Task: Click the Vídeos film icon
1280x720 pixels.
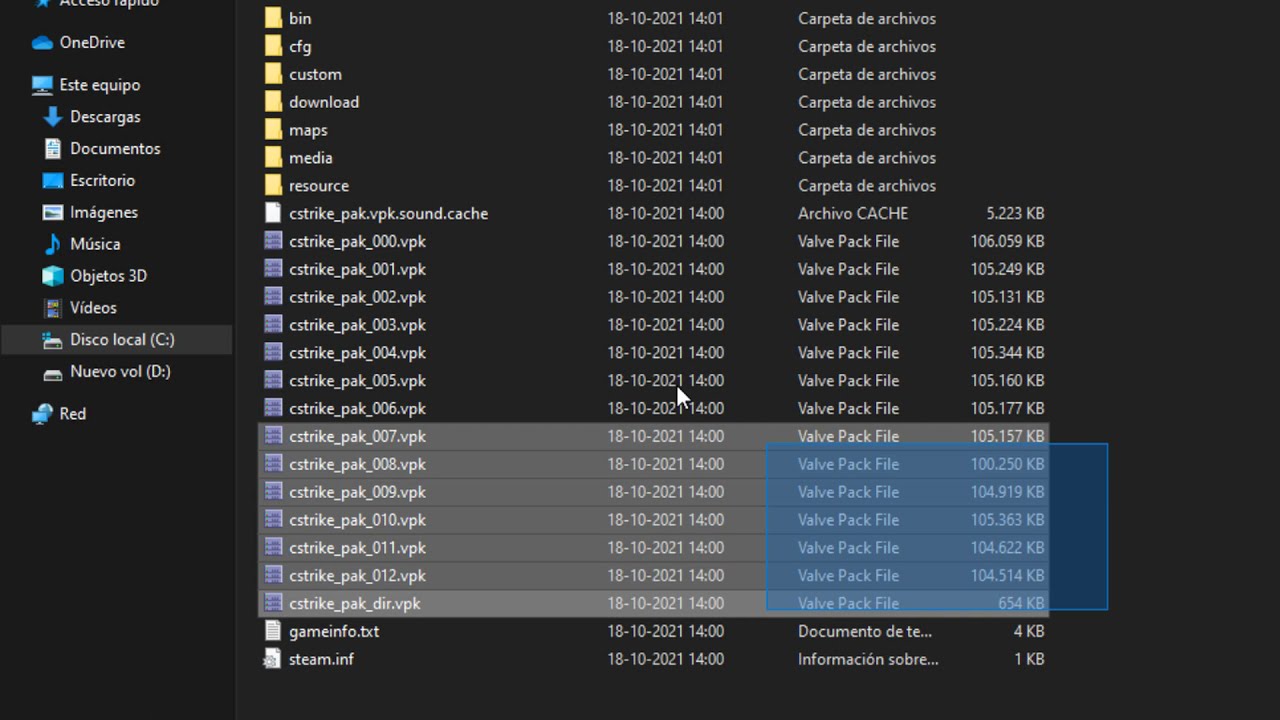Action: 53,308
